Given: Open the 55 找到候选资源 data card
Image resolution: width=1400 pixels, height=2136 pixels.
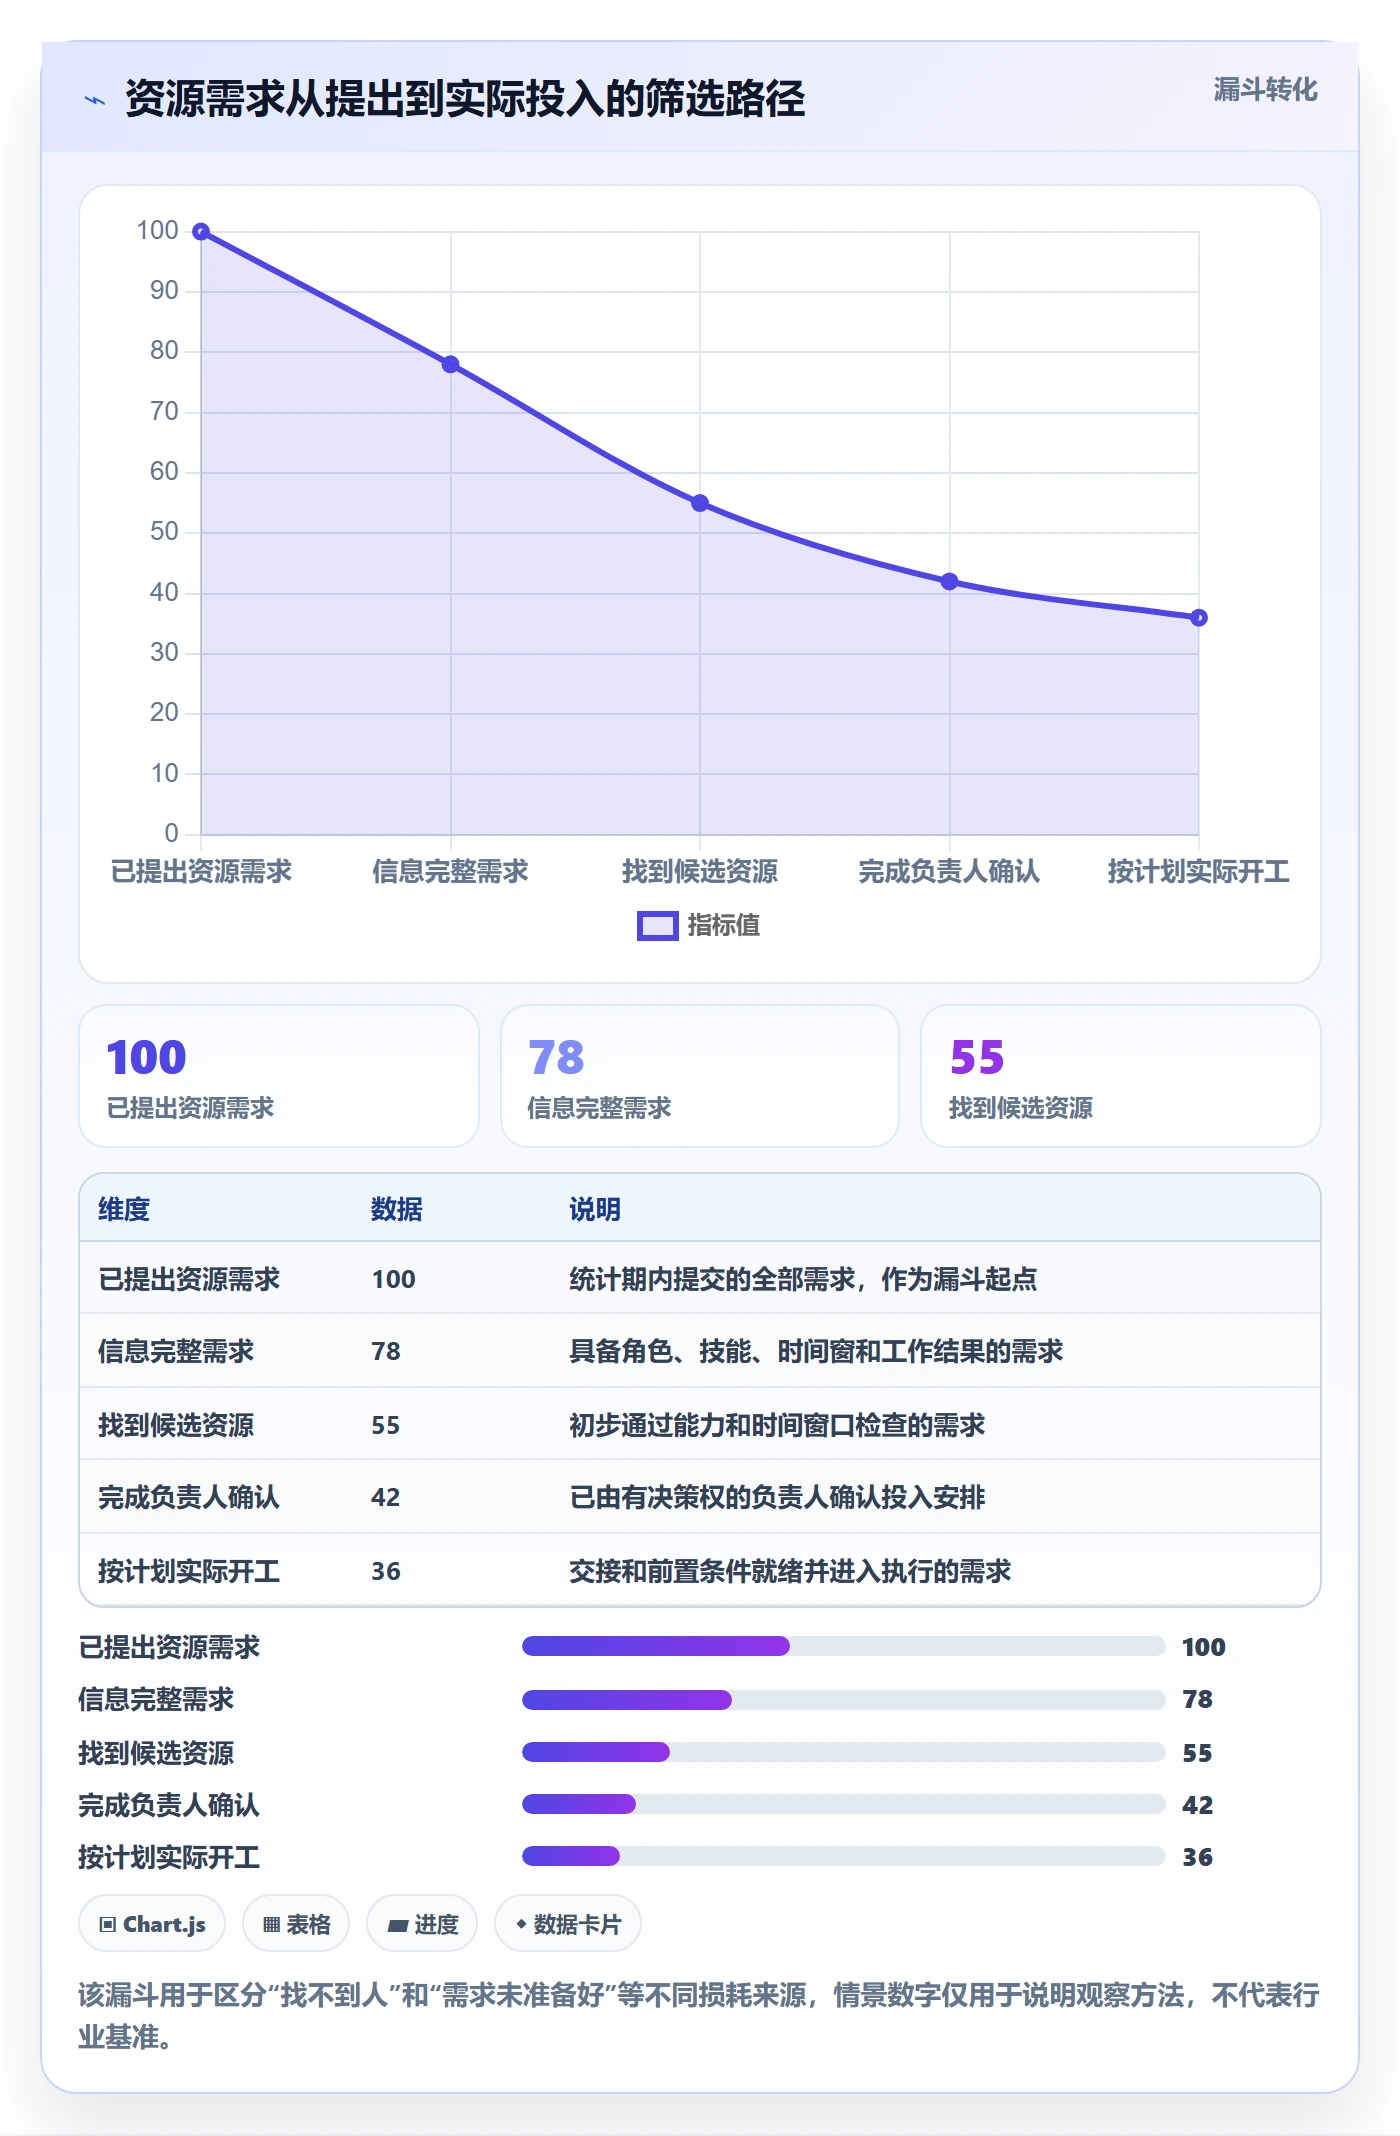Looking at the screenshot, I should (1121, 1076).
